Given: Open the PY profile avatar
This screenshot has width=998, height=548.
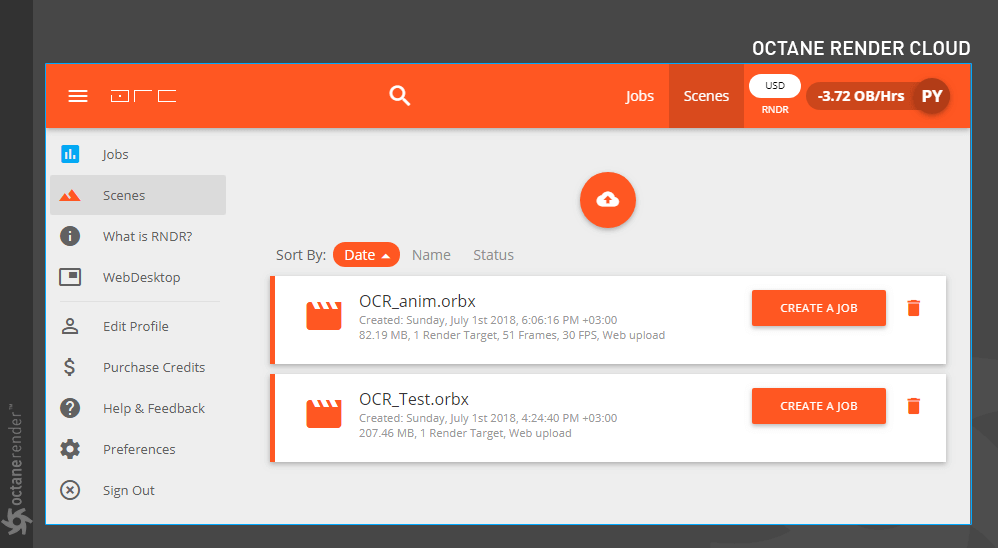Looking at the screenshot, I should point(932,96).
